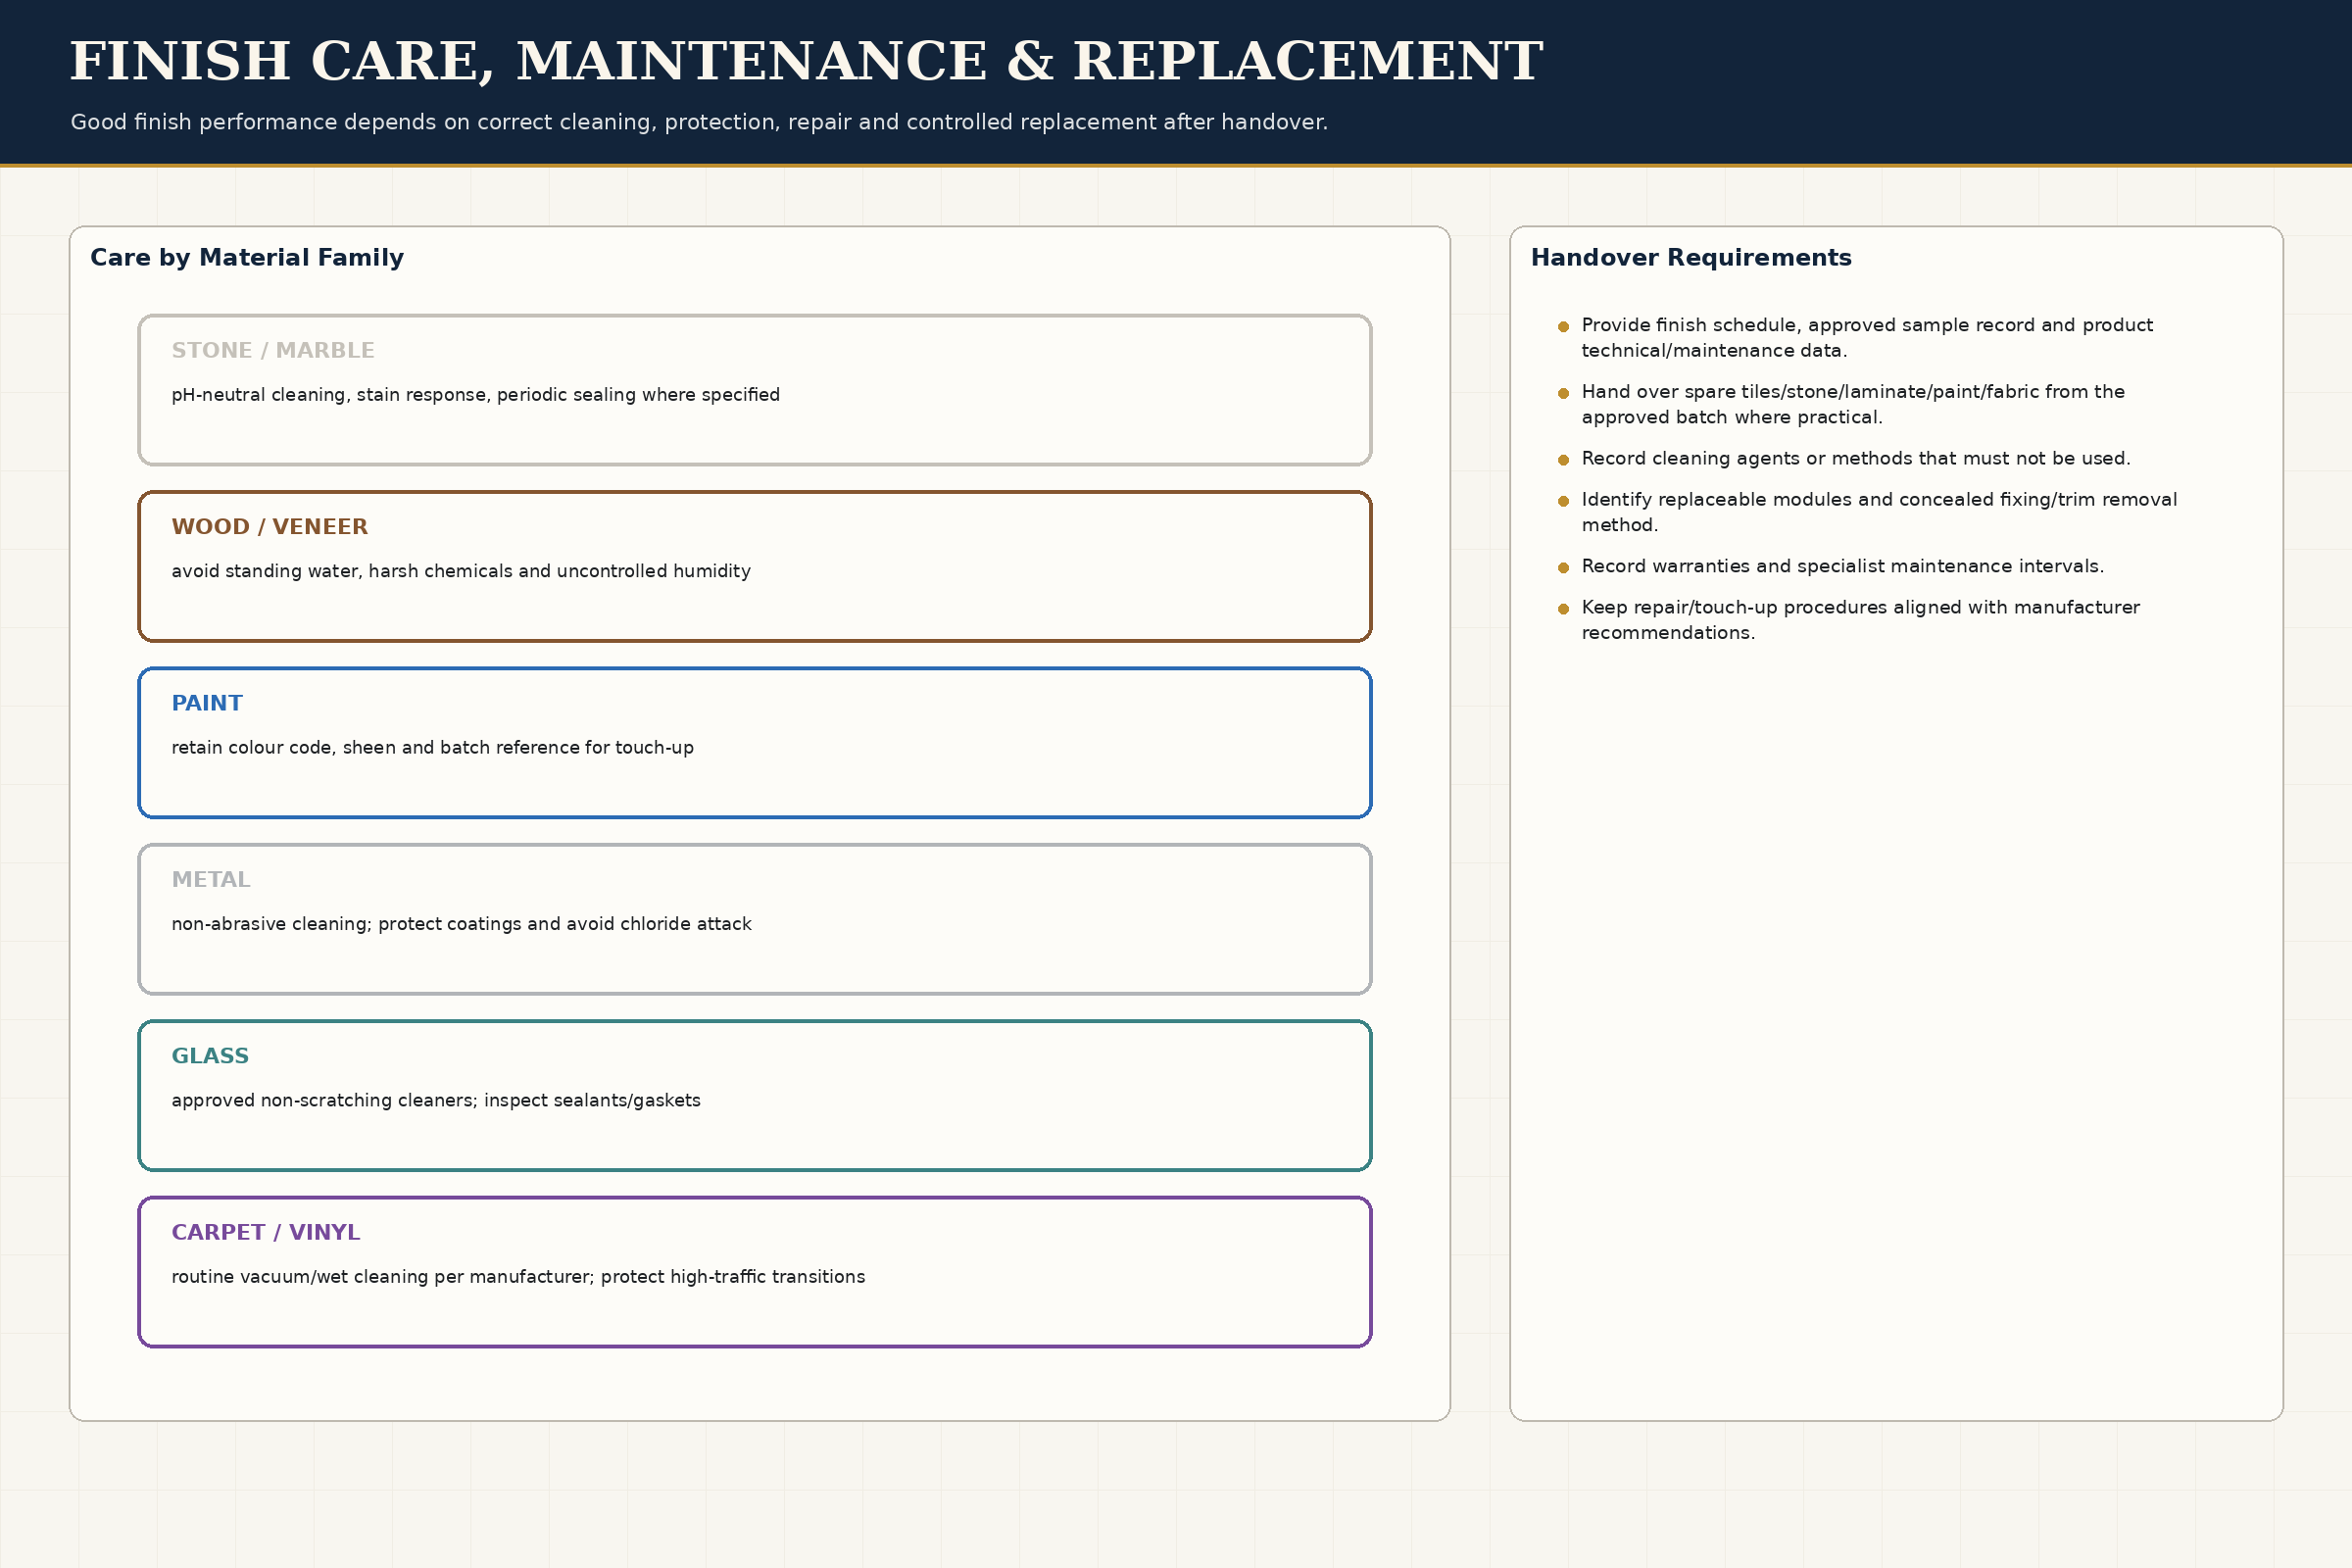Click the 'pH-neutral cleaning, stain response' line
The width and height of the screenshot is (2352, 1568).
click(475, 395)
